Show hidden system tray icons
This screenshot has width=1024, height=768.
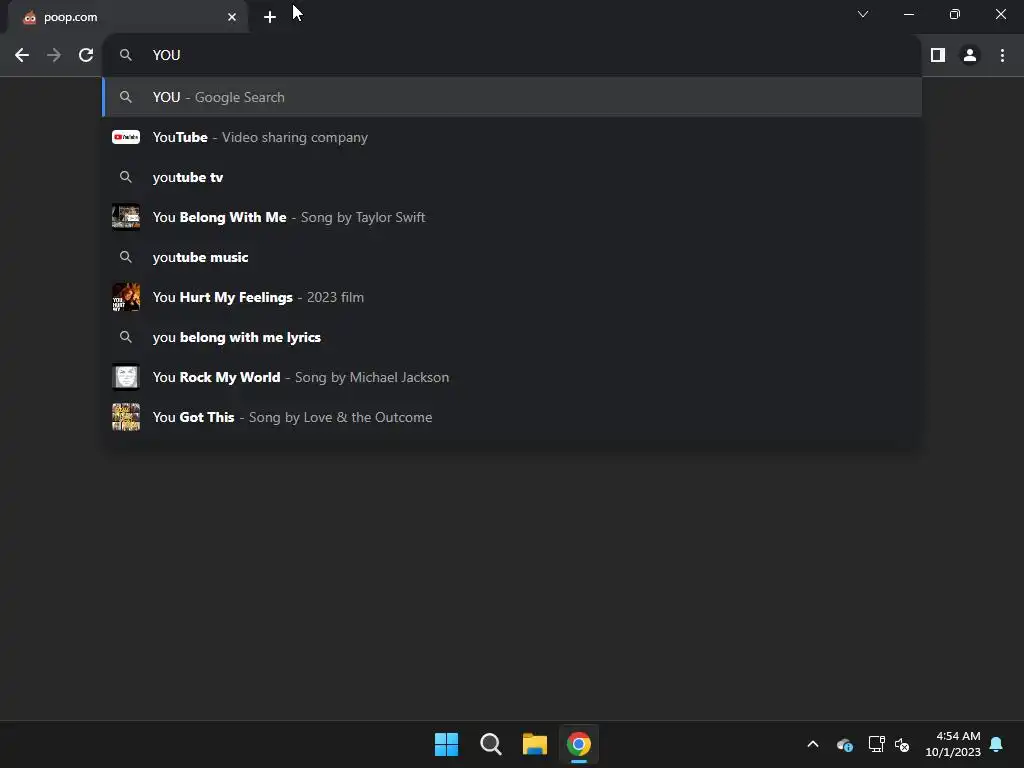[x=813, y=744]
